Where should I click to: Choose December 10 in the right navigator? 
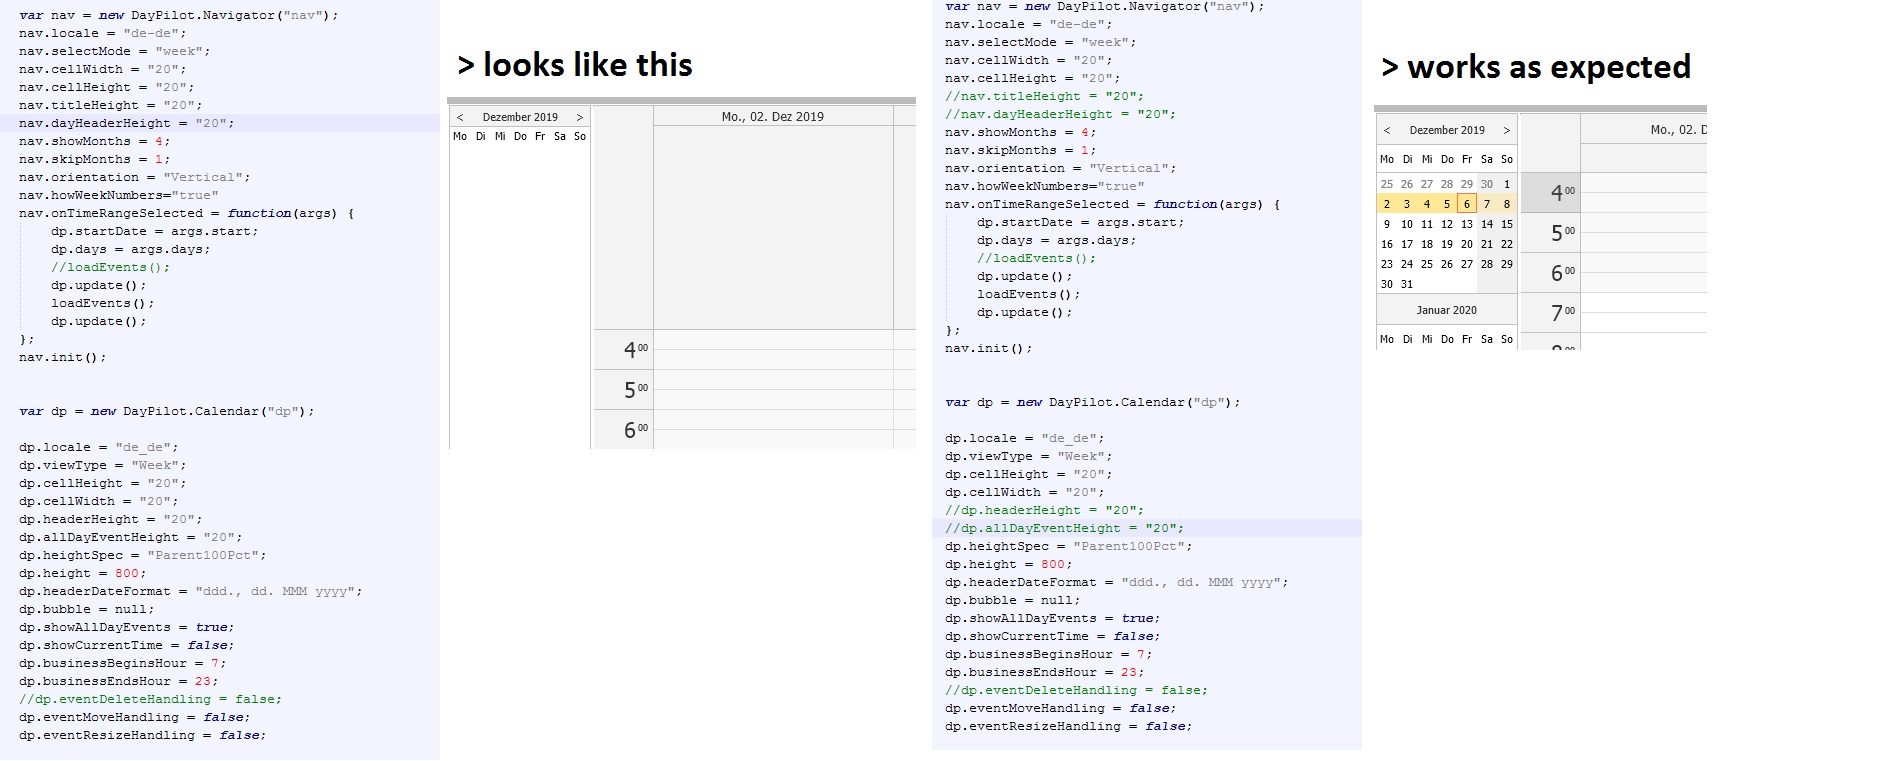pos(1407,224)
